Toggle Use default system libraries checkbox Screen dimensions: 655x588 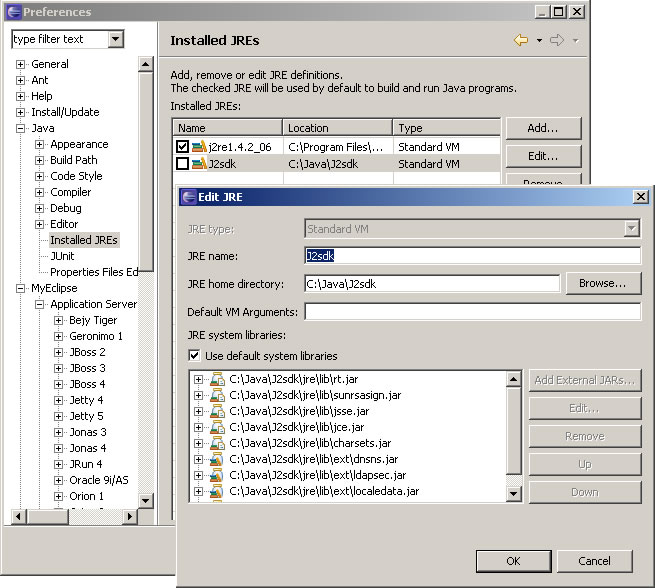tap(194, 356)
